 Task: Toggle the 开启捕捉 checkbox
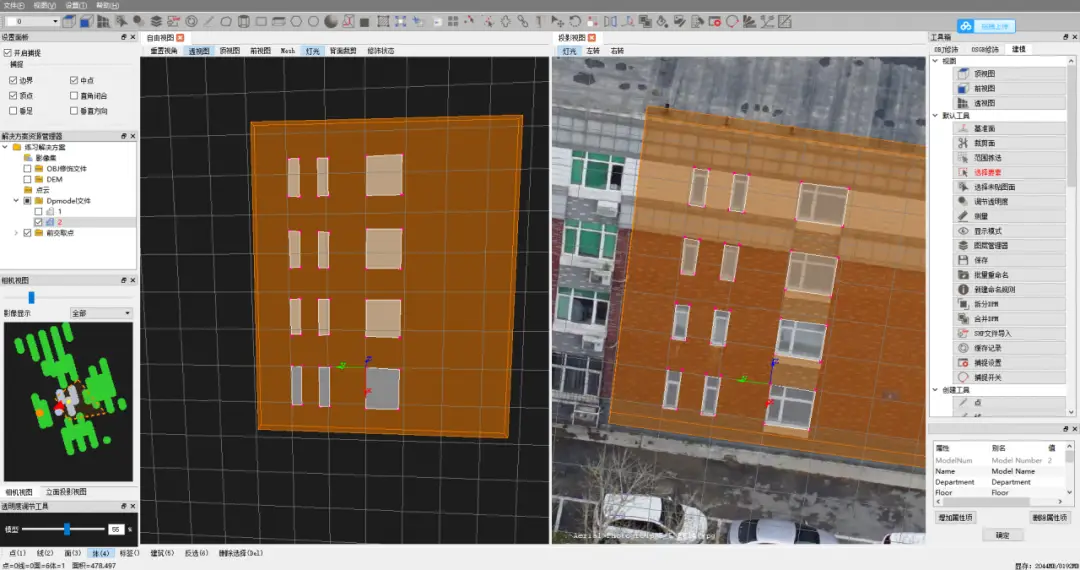click(x=8, y=52)
